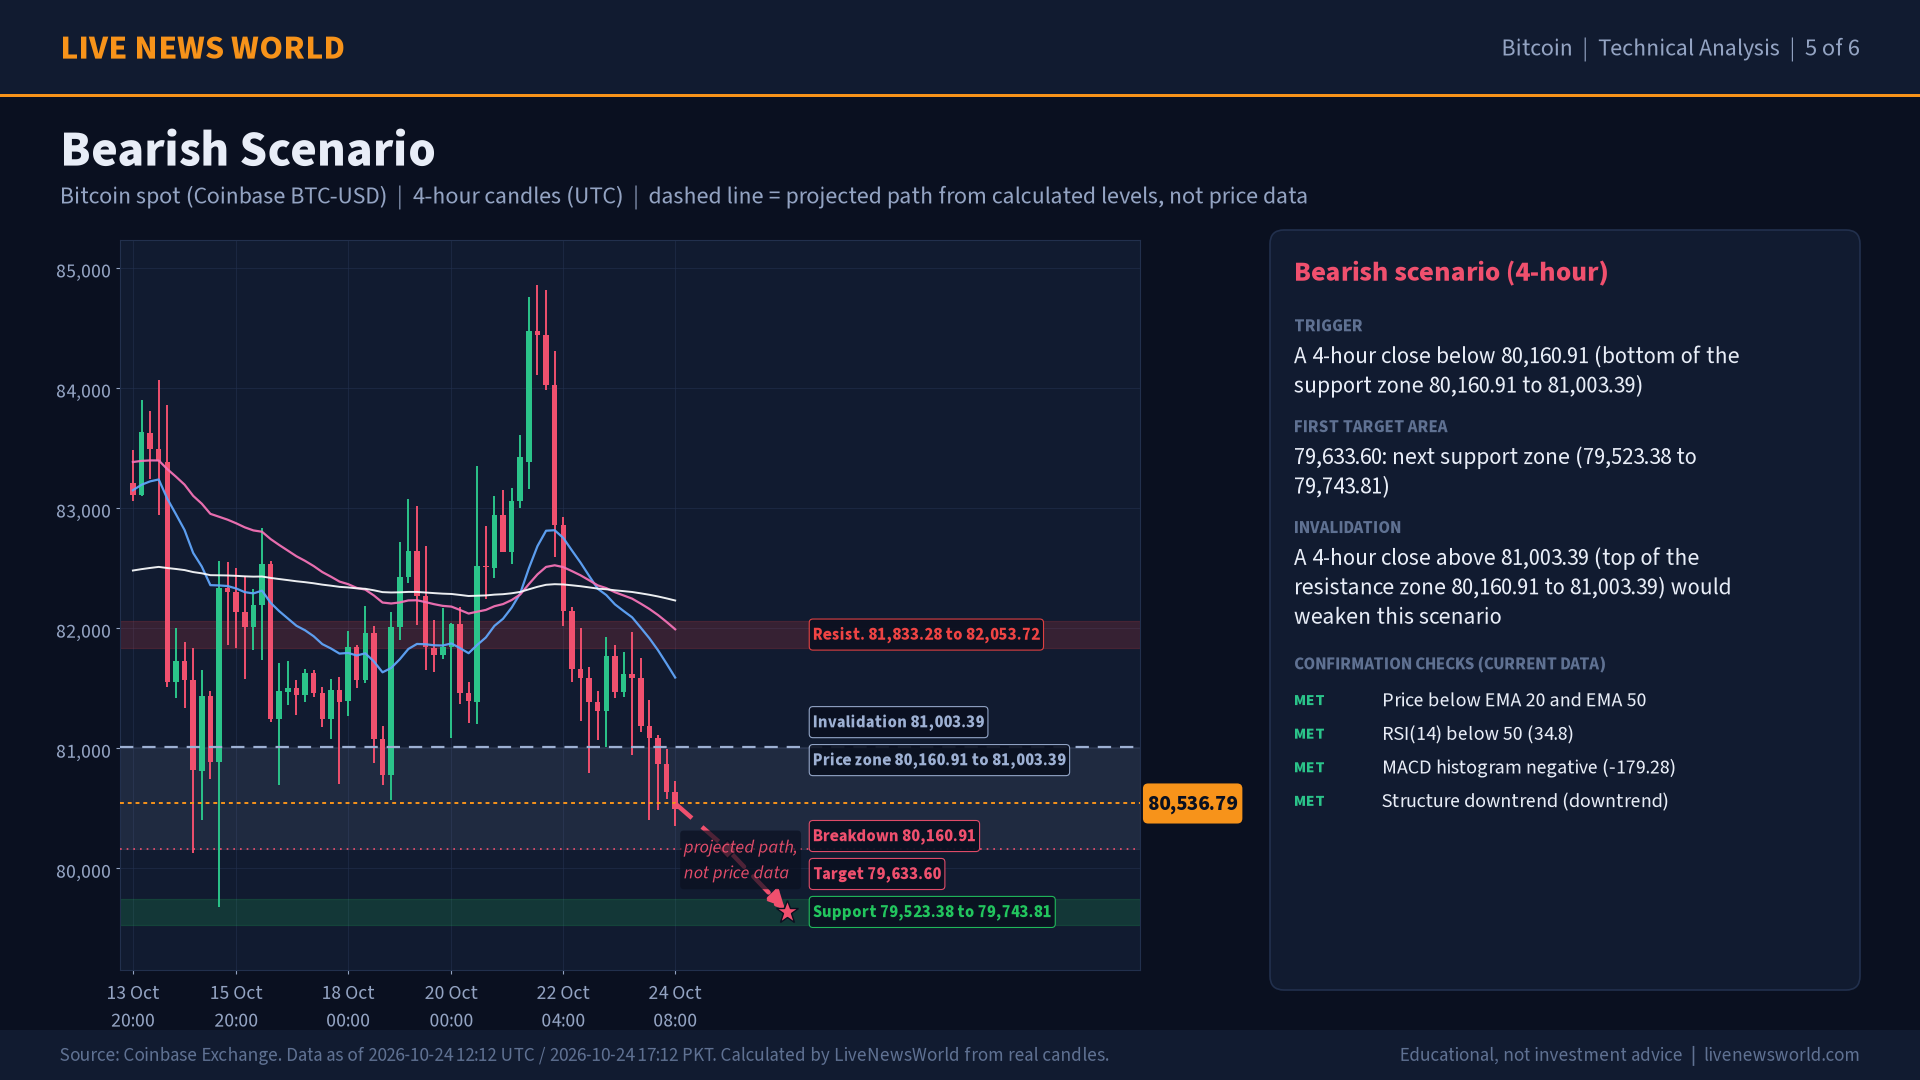Click the '18 Oct 00:00' x-axis label
Image resolution: width=1920 pixels, height=1080 pixels.
click(348, 1006)
